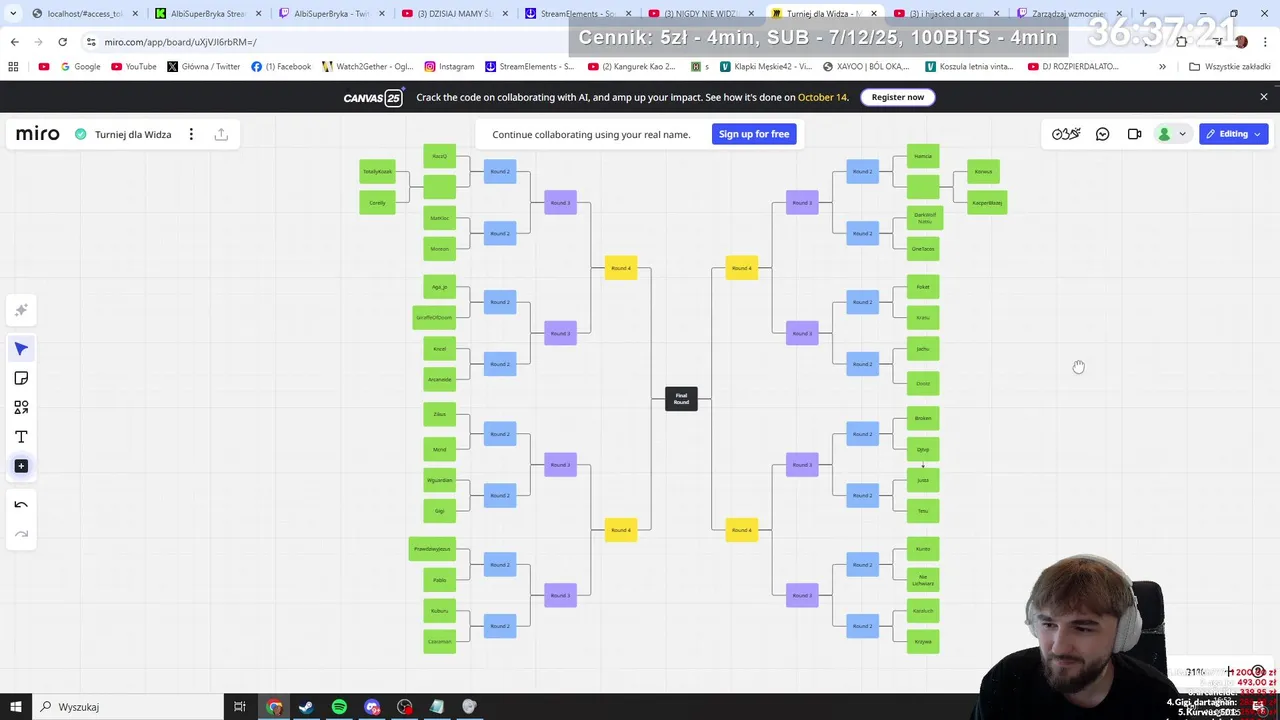This screenshot has height=720, width=1280.
Task: Export board with upload icon
Action: [x=221, y=134]
